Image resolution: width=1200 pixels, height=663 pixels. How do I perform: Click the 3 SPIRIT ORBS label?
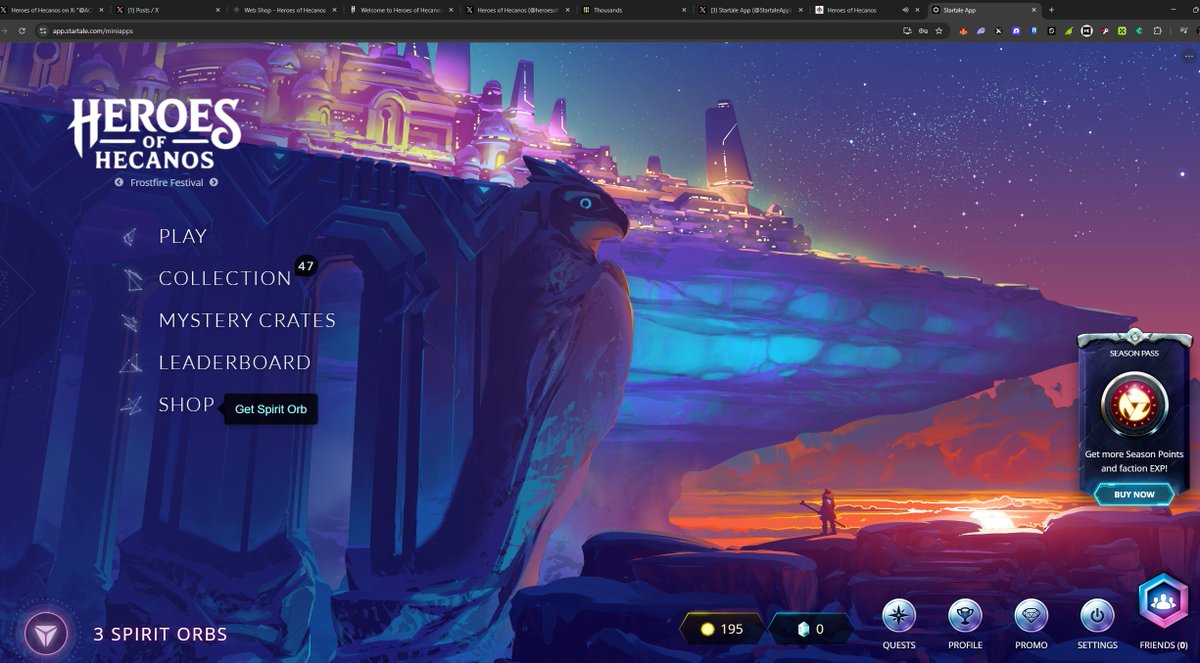160,634
